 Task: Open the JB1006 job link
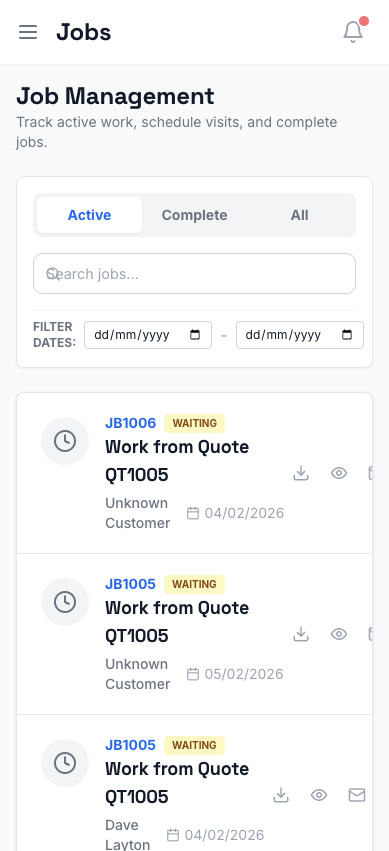click(130, 423)
